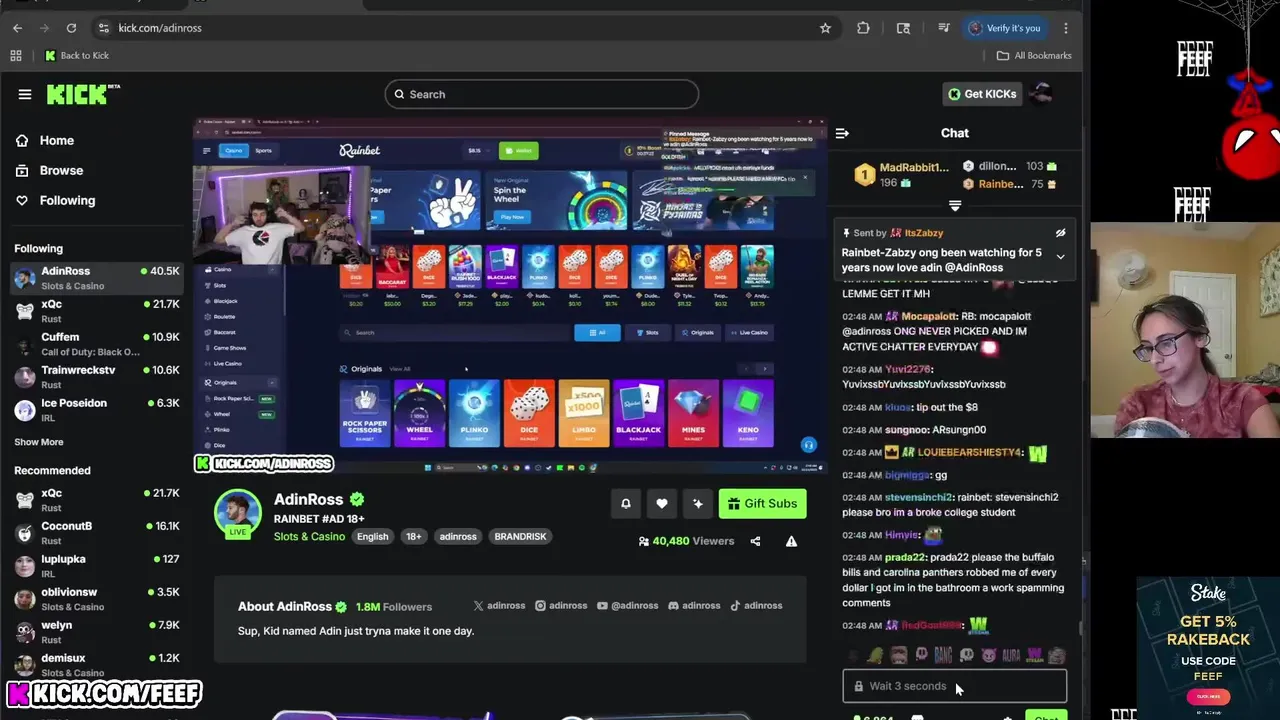Open AdinRoss YouTube link

pyautogui.click(x=627, y=606)
